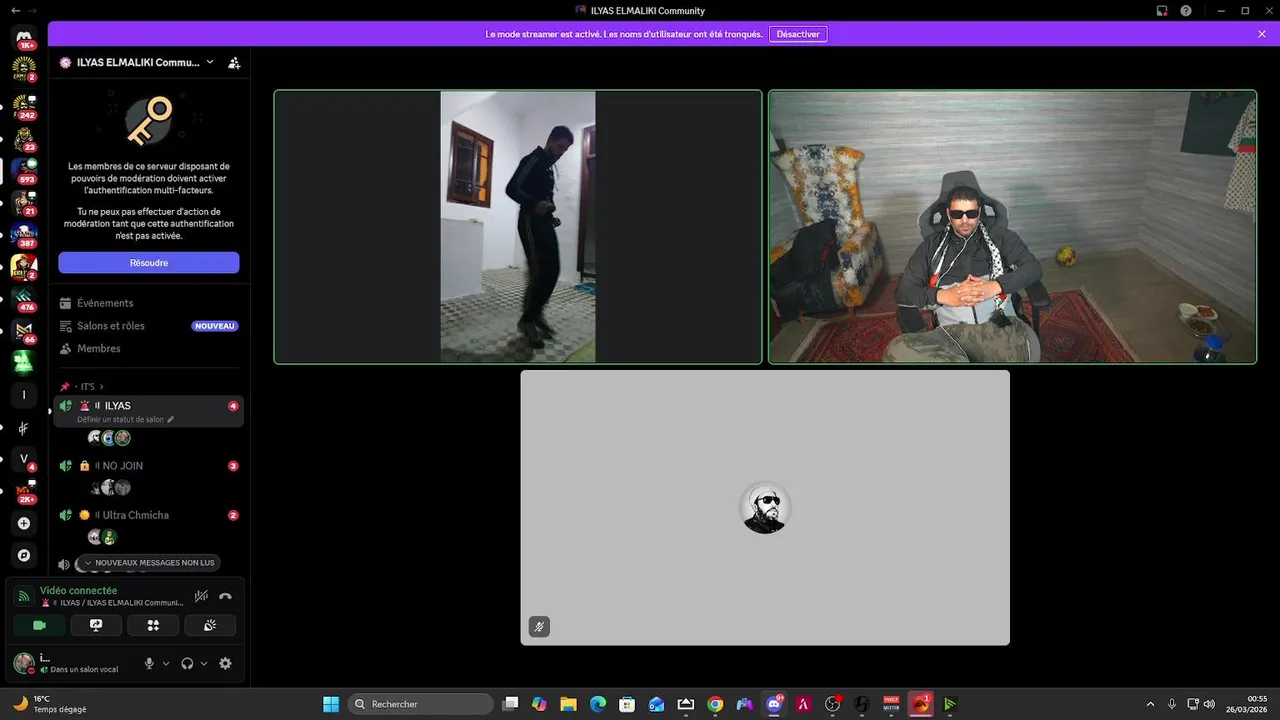Show hidden system tray icons
The height and width of the screenshot is (720, 1280).
point(1150,704)
